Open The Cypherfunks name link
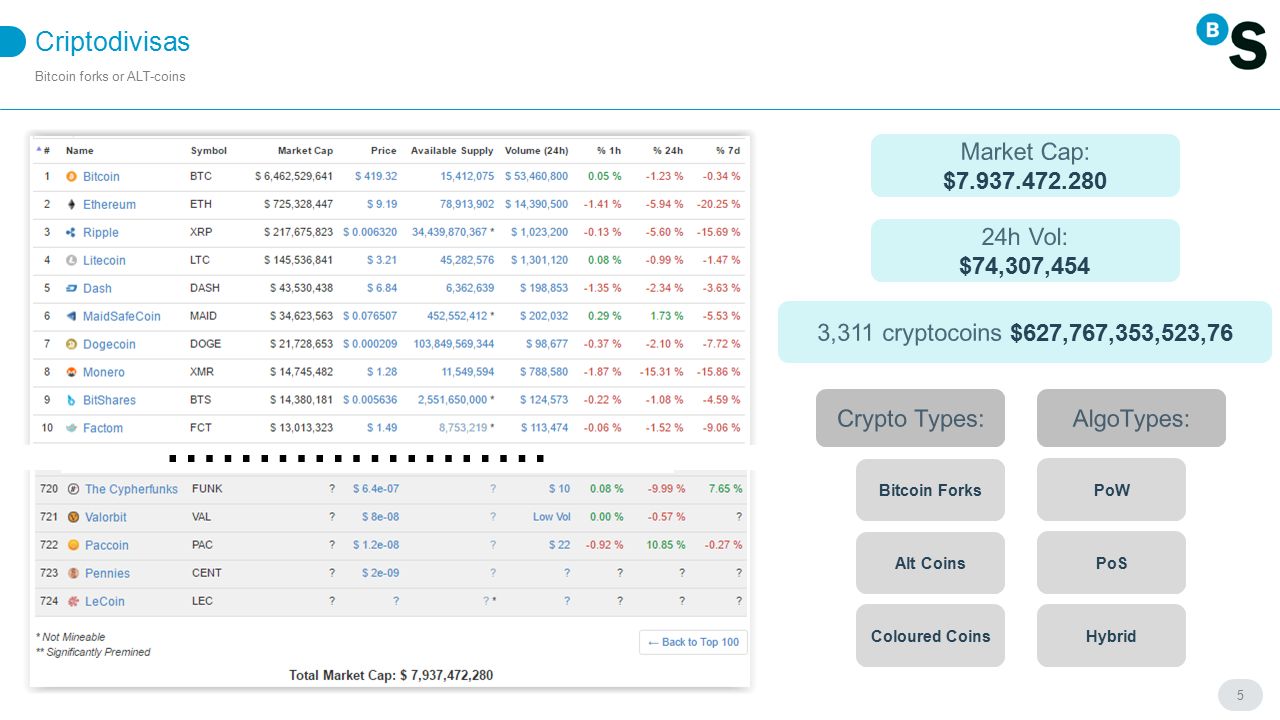 point(131,489)
